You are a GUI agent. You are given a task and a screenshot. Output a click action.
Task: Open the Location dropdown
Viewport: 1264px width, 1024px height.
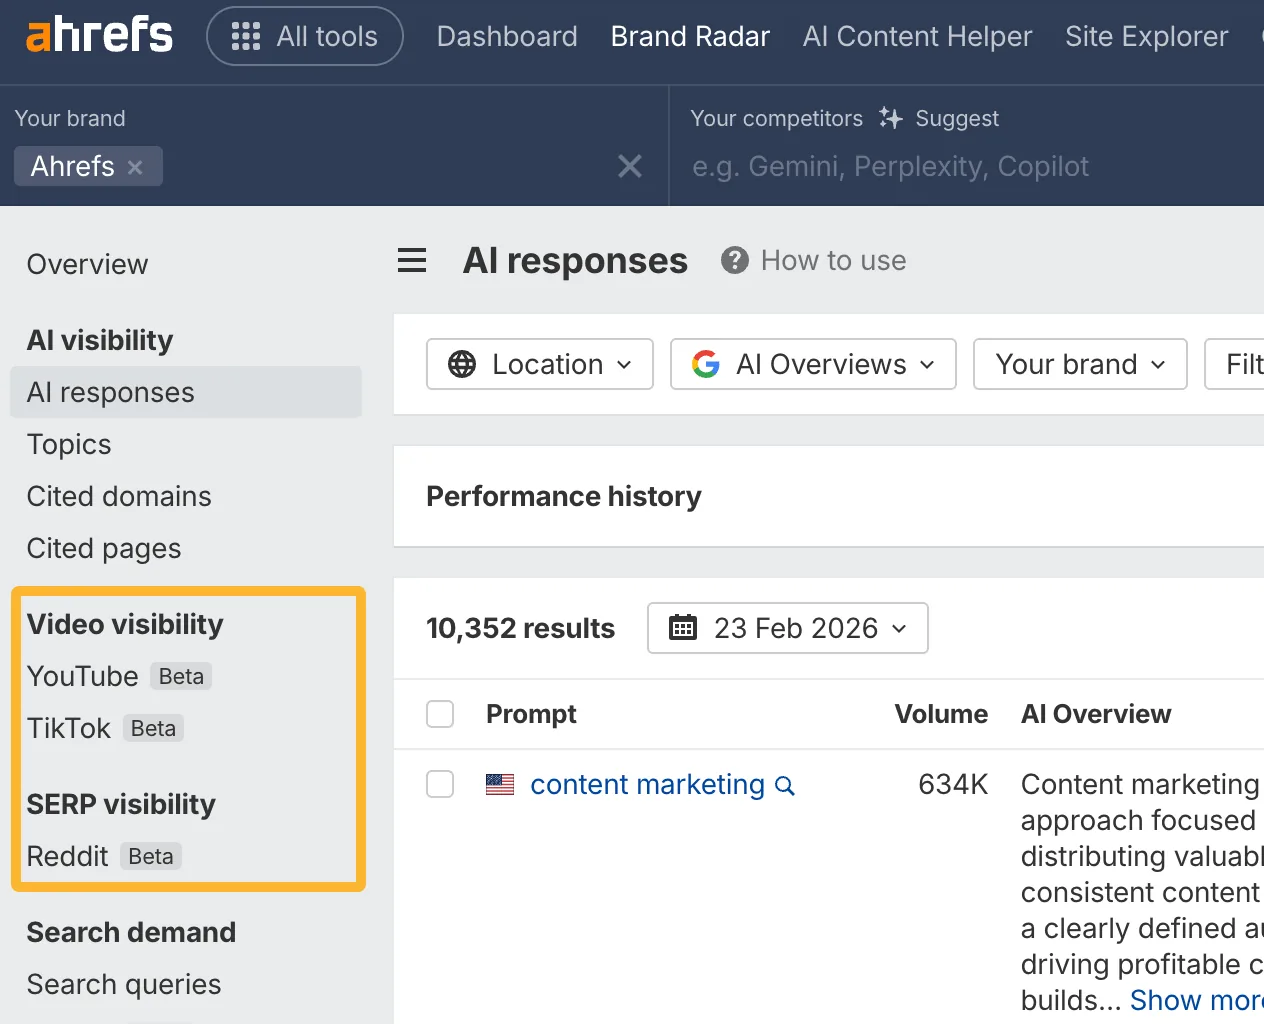point(540,364)
